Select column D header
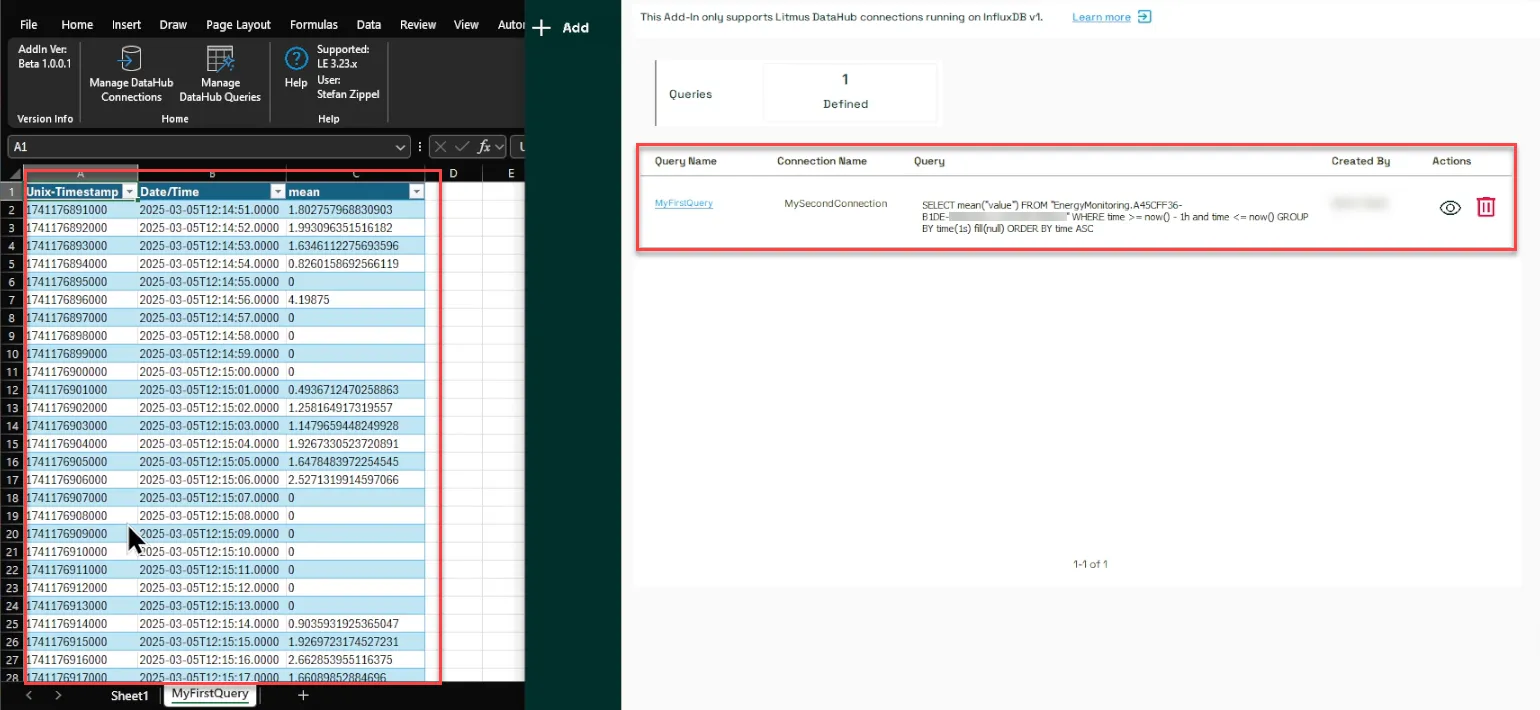 click(453, 174)
